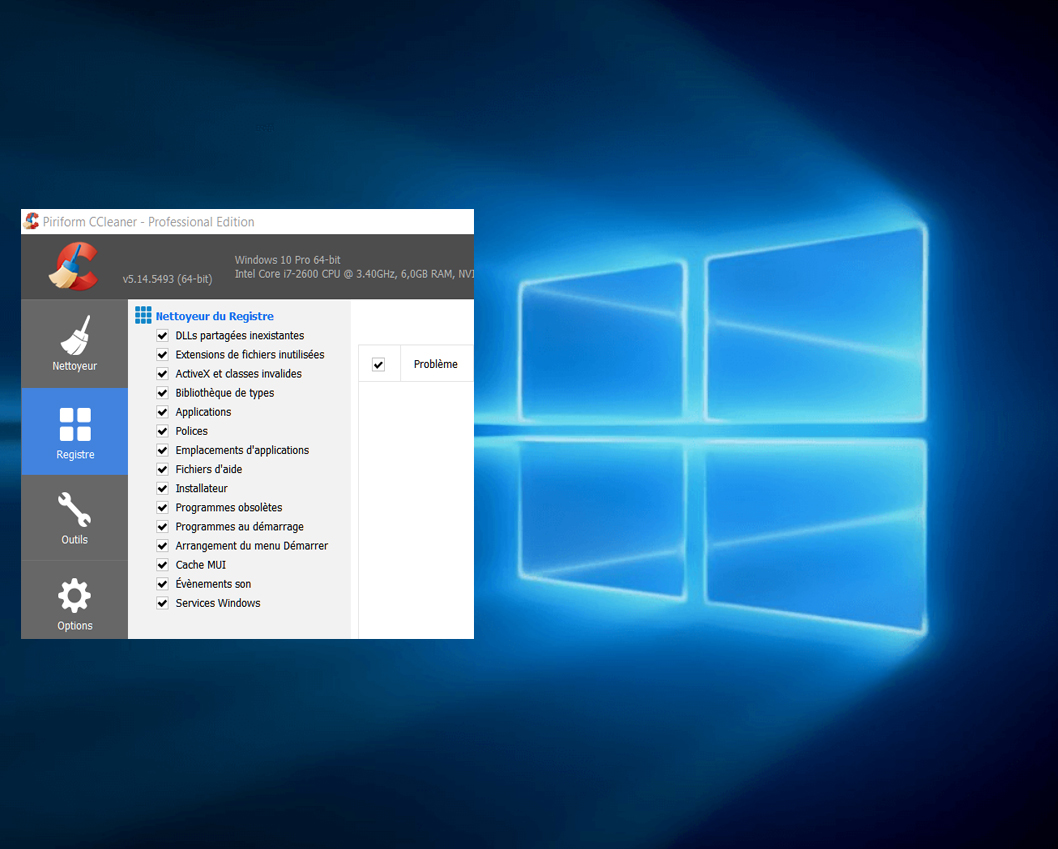Viewport: 1058px width, 849px height.
Task: Uncheck Programmes au démarrage
Action: [163, 526]
